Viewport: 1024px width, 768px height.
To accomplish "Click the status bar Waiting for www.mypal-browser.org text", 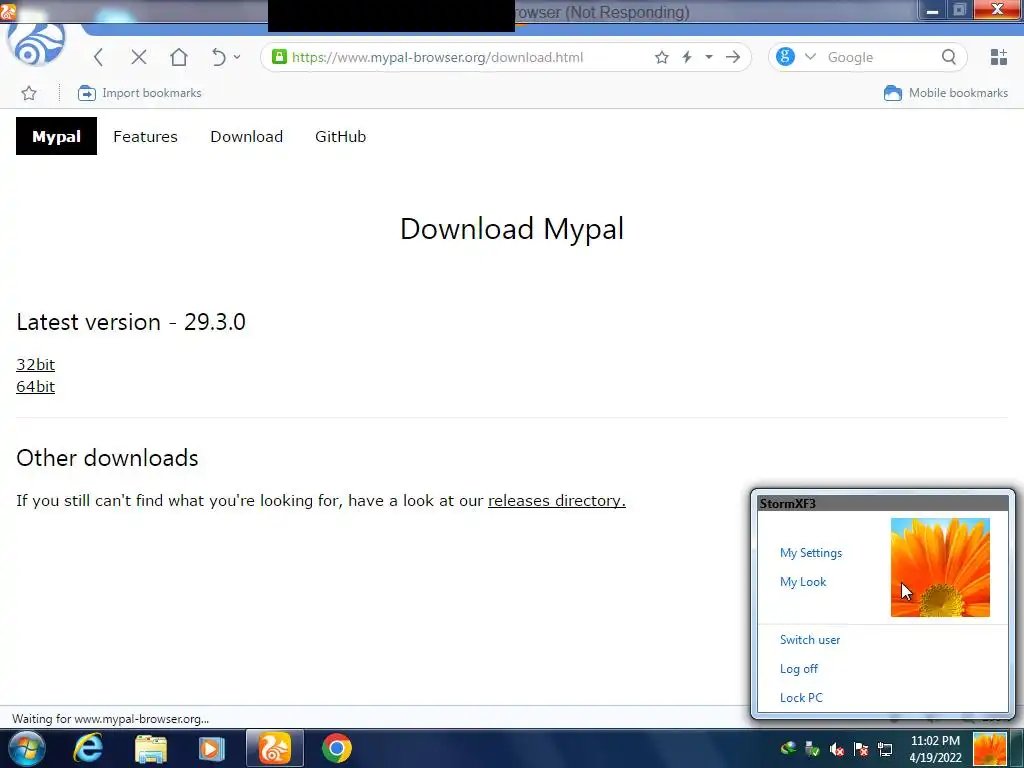I will (x=110, y=719).
